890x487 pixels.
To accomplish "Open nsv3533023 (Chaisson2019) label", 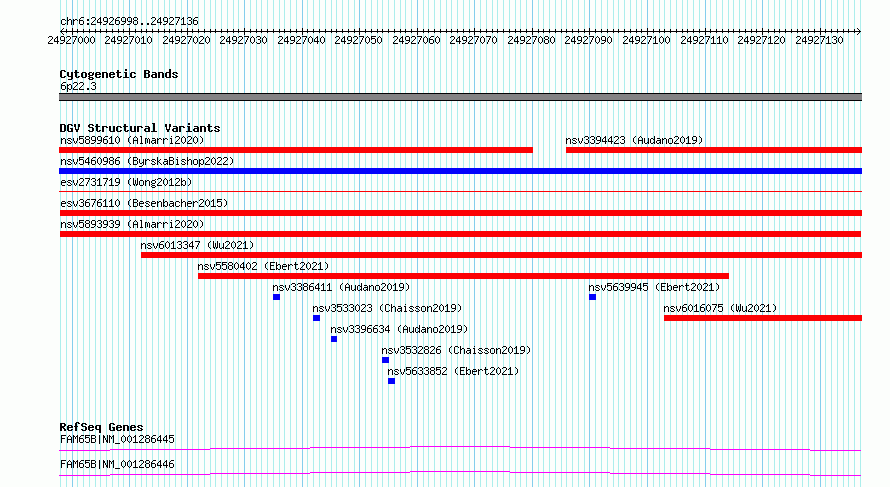I will pos(387,308).
